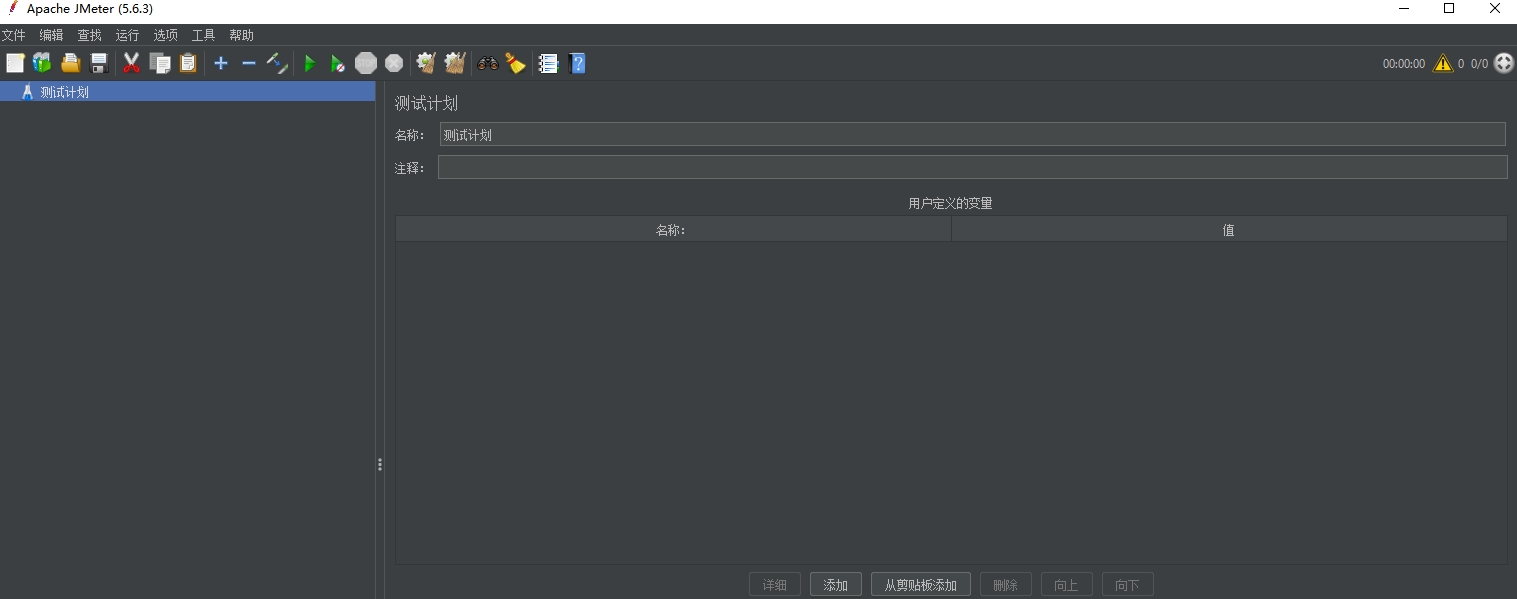Screen dimensions: 1517x599
Task: Click the 注释 comment input field
Action: click(x=972, y=167)
